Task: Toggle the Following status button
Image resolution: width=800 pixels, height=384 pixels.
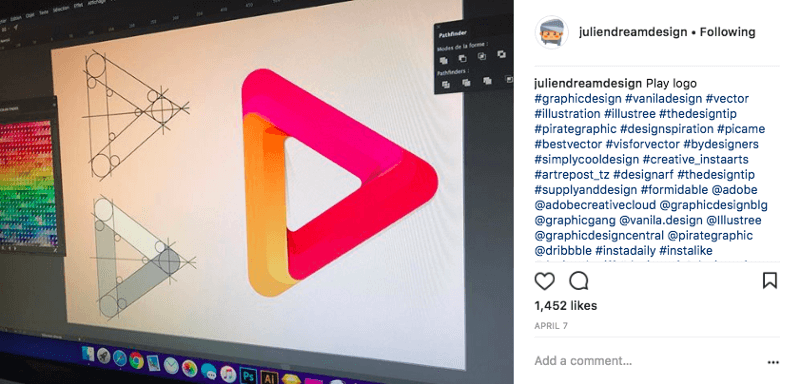Action: tap(727, 32)
